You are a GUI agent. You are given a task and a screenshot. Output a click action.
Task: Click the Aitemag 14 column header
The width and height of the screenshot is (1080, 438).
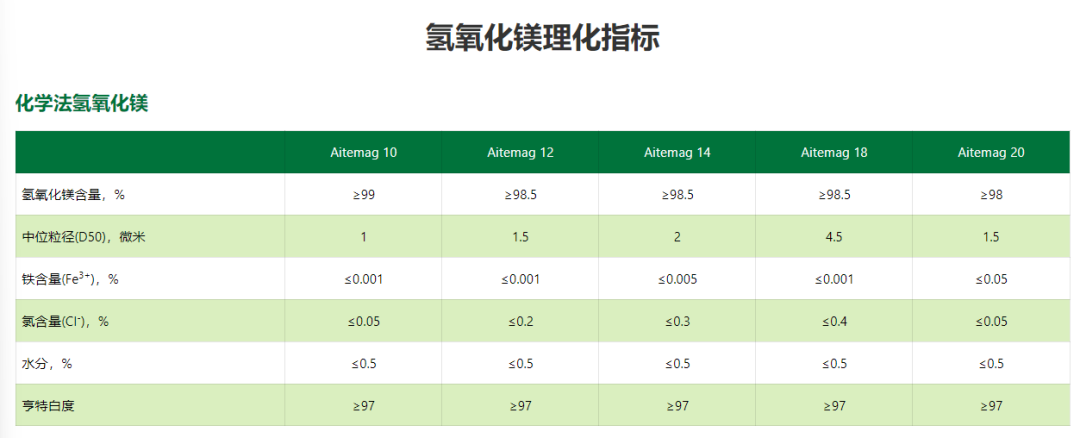click(677, 153)
